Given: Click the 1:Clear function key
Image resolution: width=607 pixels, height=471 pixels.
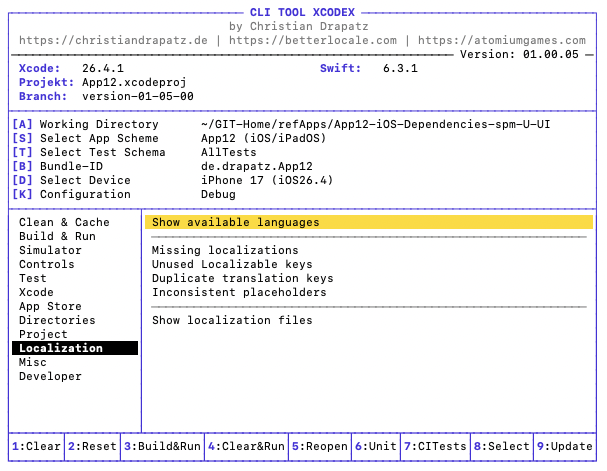Looking at the screenshot, I should [x=36, y=446].
